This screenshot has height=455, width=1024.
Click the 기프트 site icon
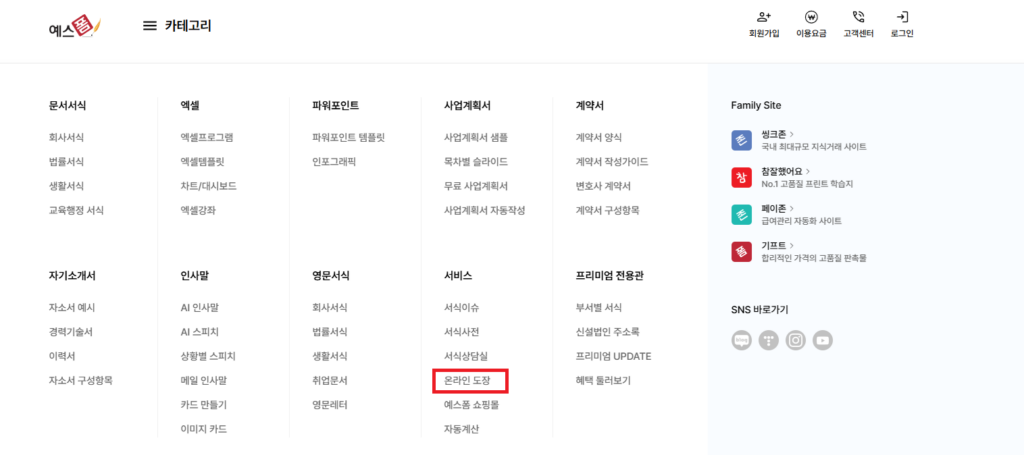click(741, 251)
